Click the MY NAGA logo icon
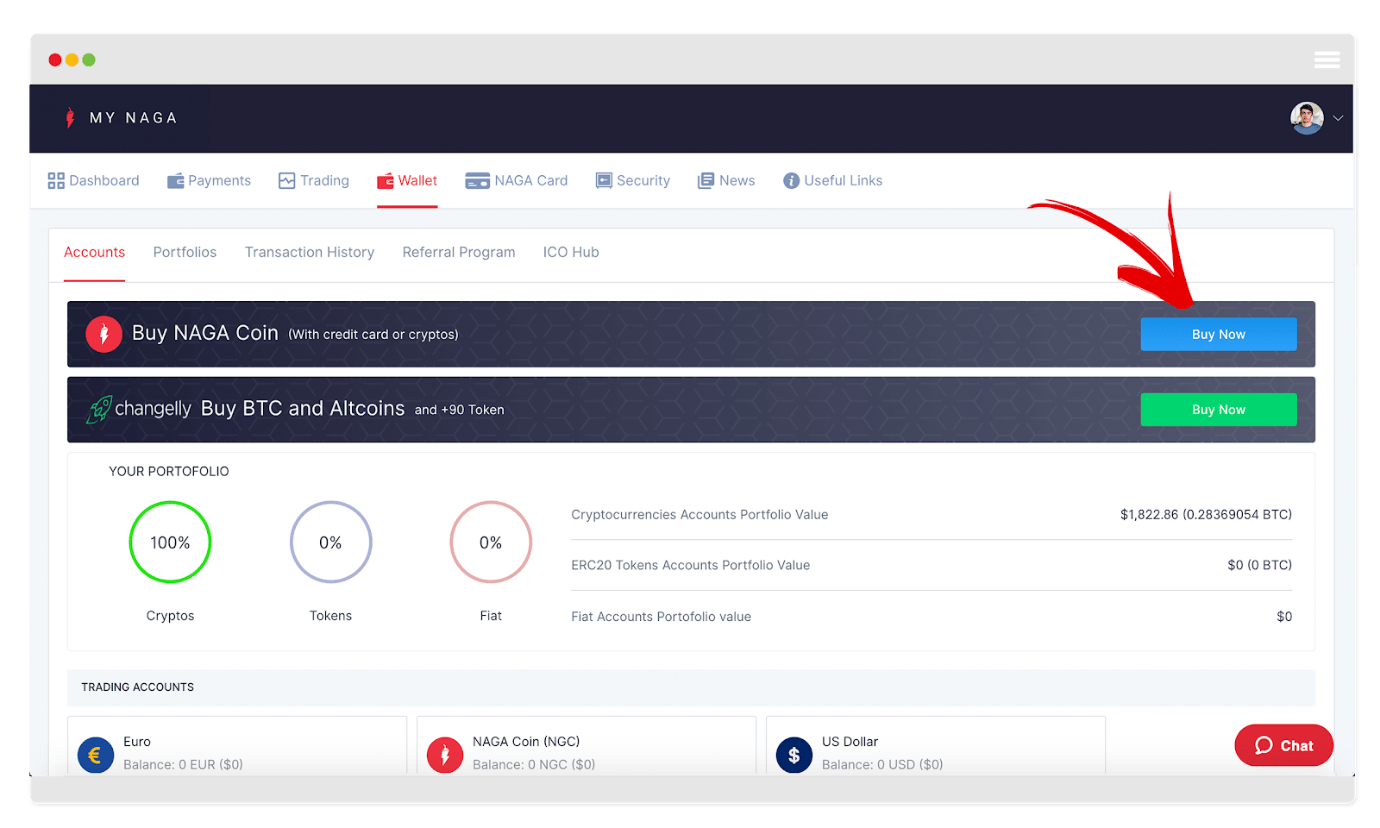Viewport: 1380px width, 828px height. 70,118
